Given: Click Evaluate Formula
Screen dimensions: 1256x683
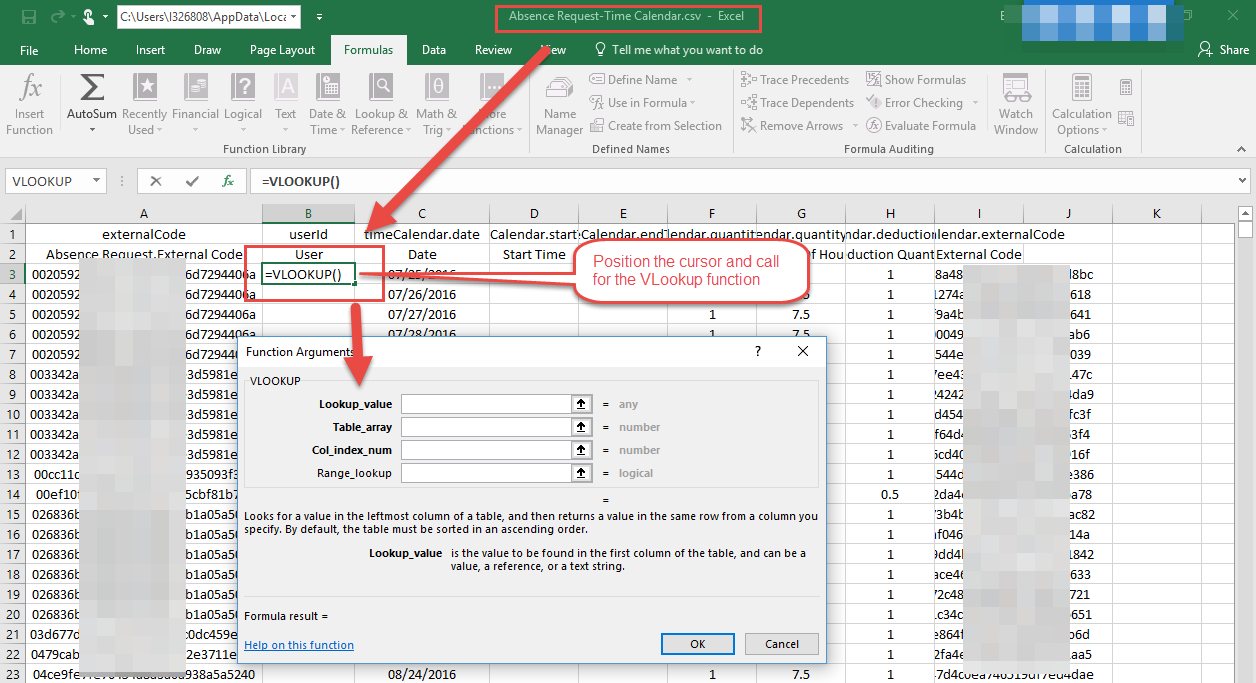Looking at the screenshot, I should (921, 126).
